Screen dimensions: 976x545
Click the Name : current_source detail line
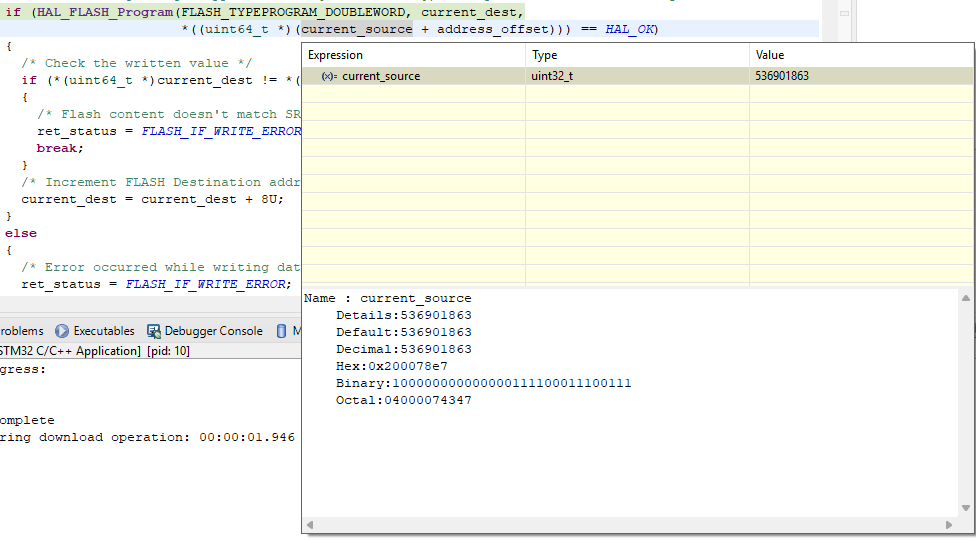coord(387,298)
